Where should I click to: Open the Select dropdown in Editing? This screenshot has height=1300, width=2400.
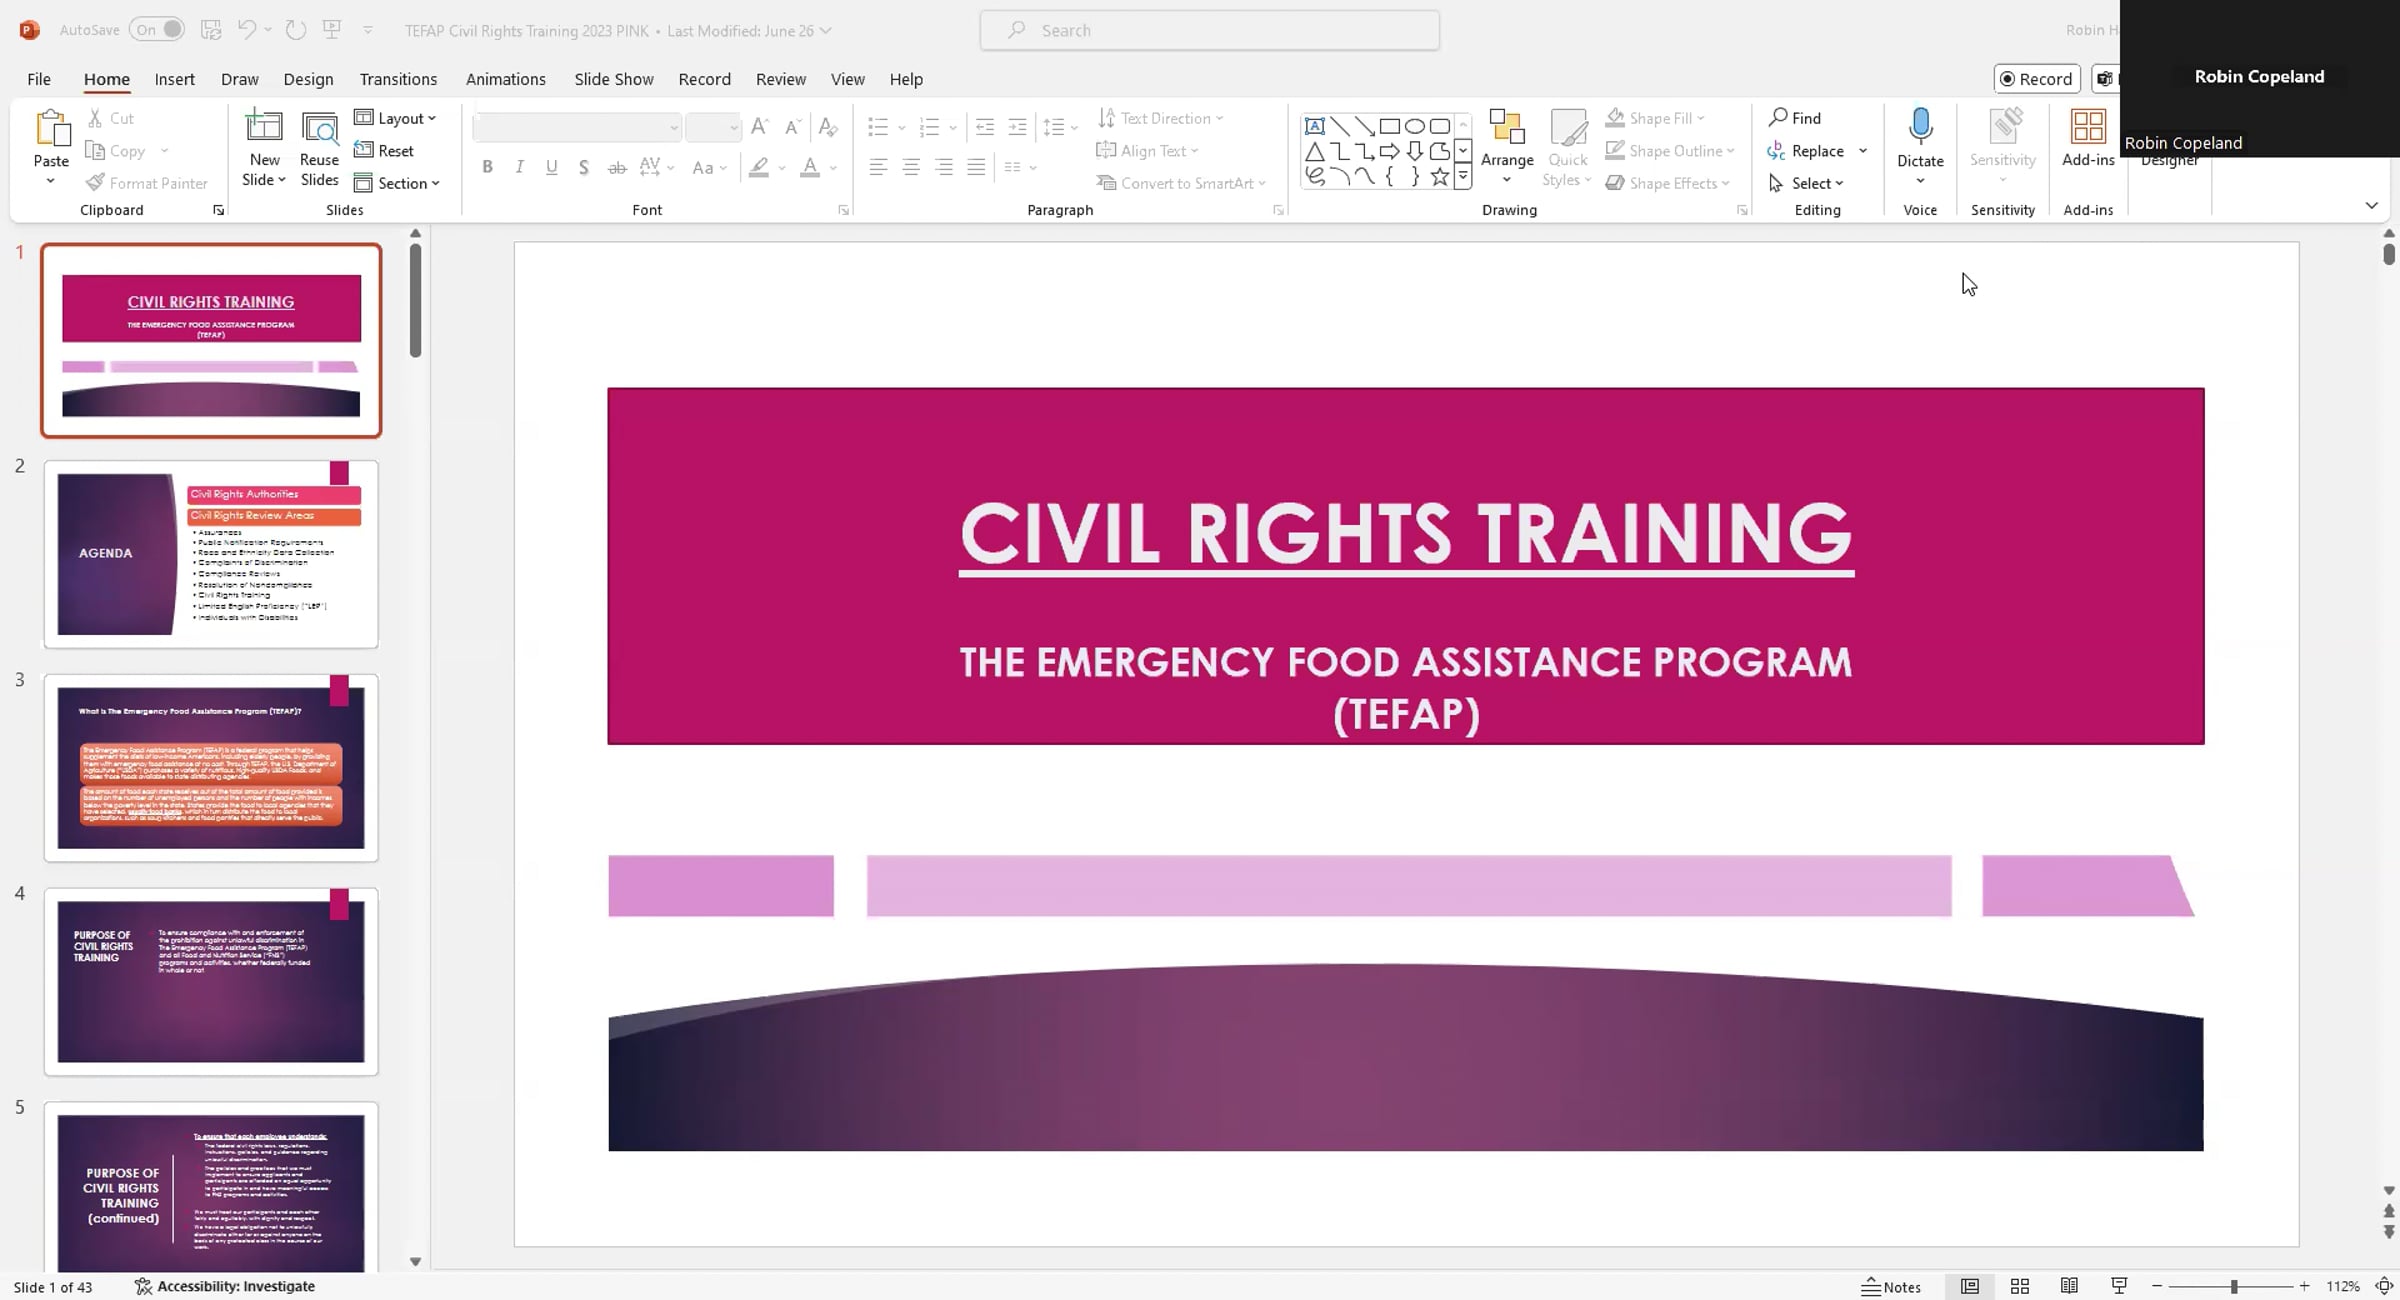pos(1806,183)
